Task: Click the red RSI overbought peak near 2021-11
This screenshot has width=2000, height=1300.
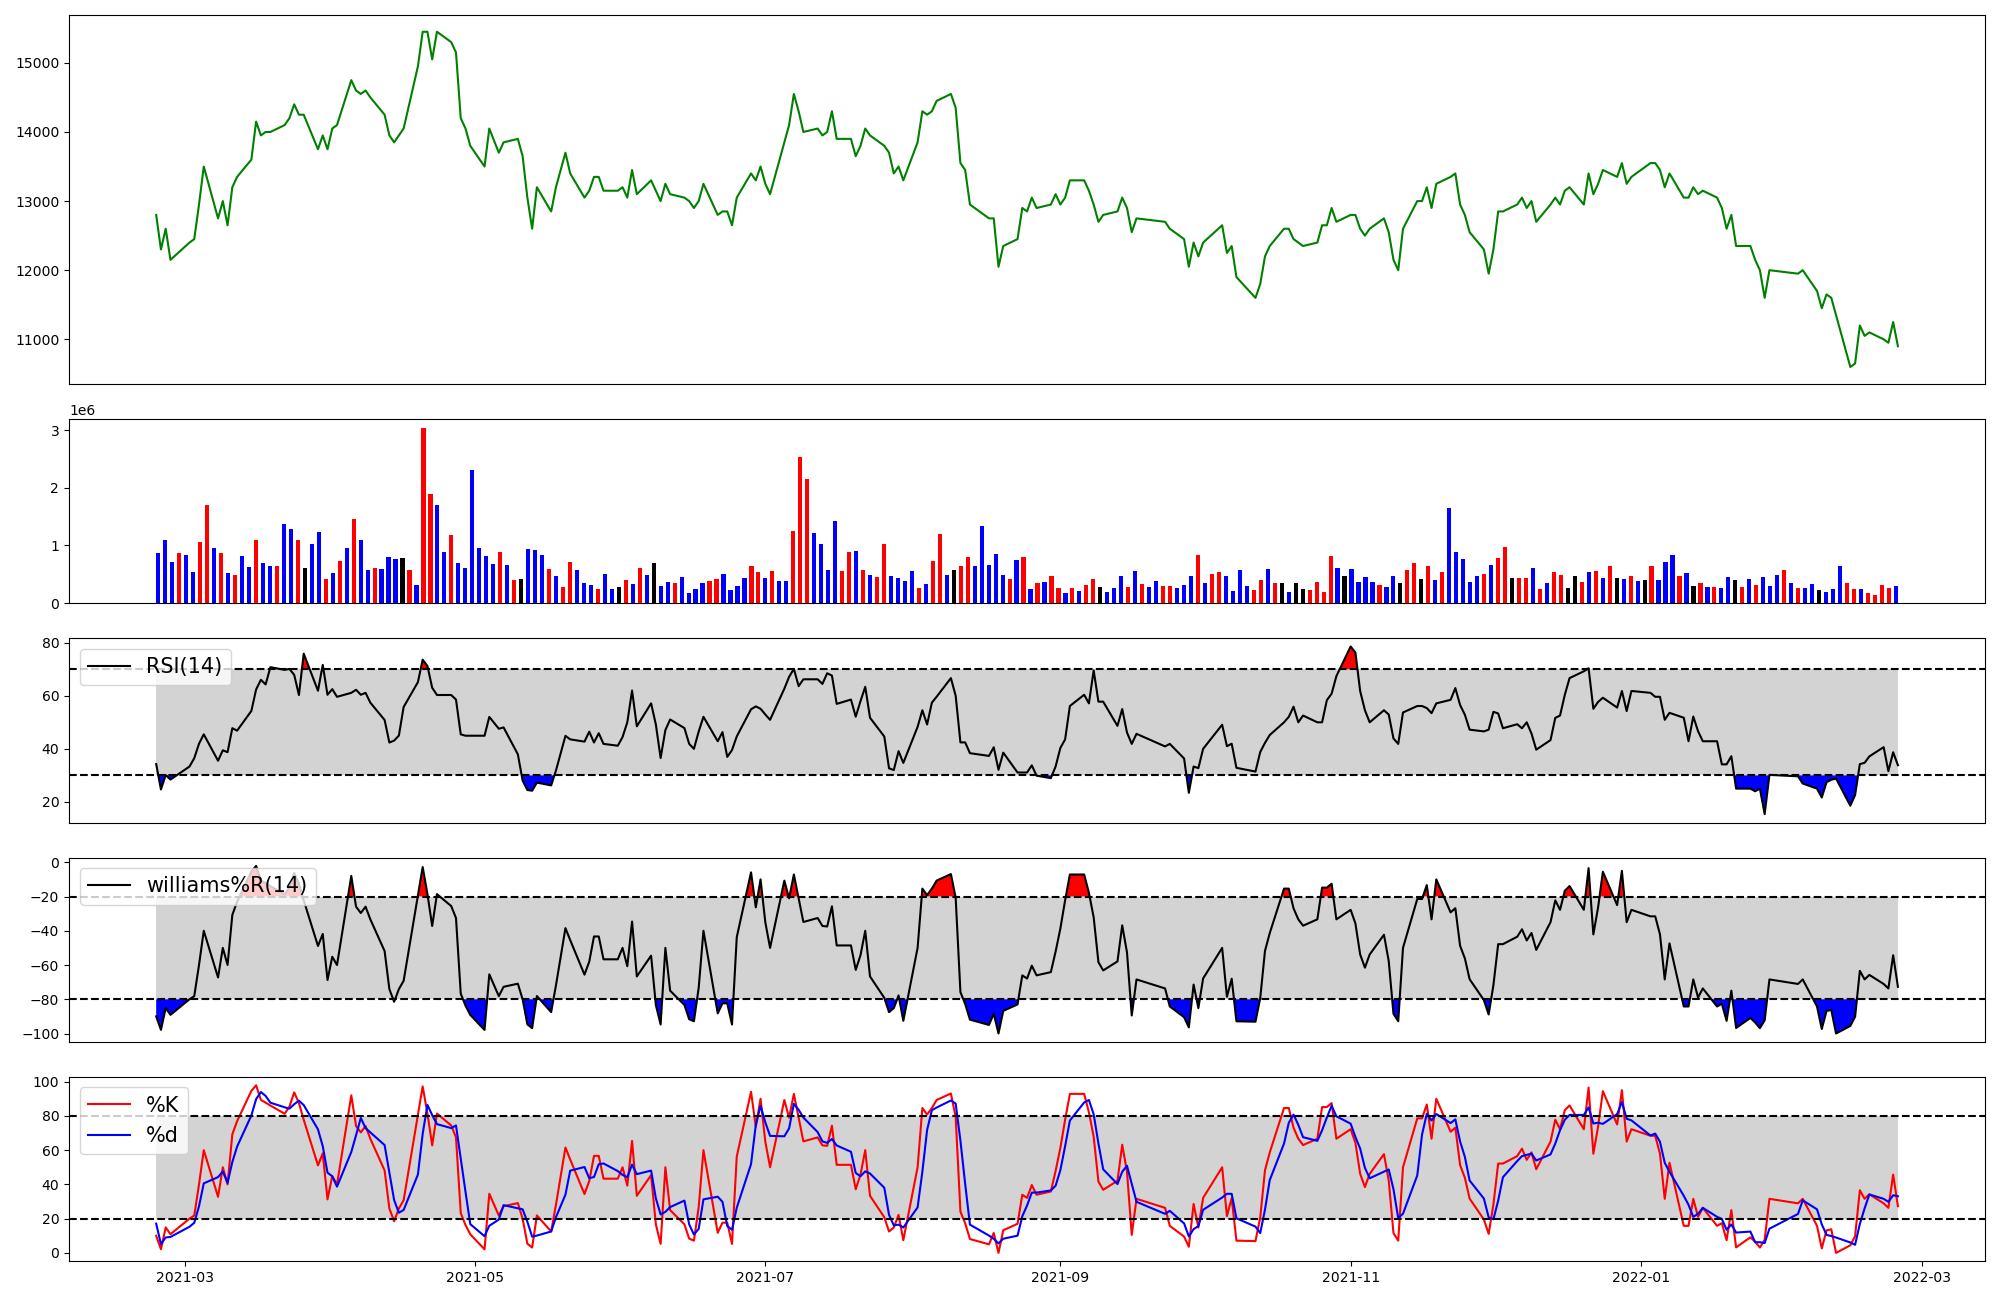Action: 1351,659
